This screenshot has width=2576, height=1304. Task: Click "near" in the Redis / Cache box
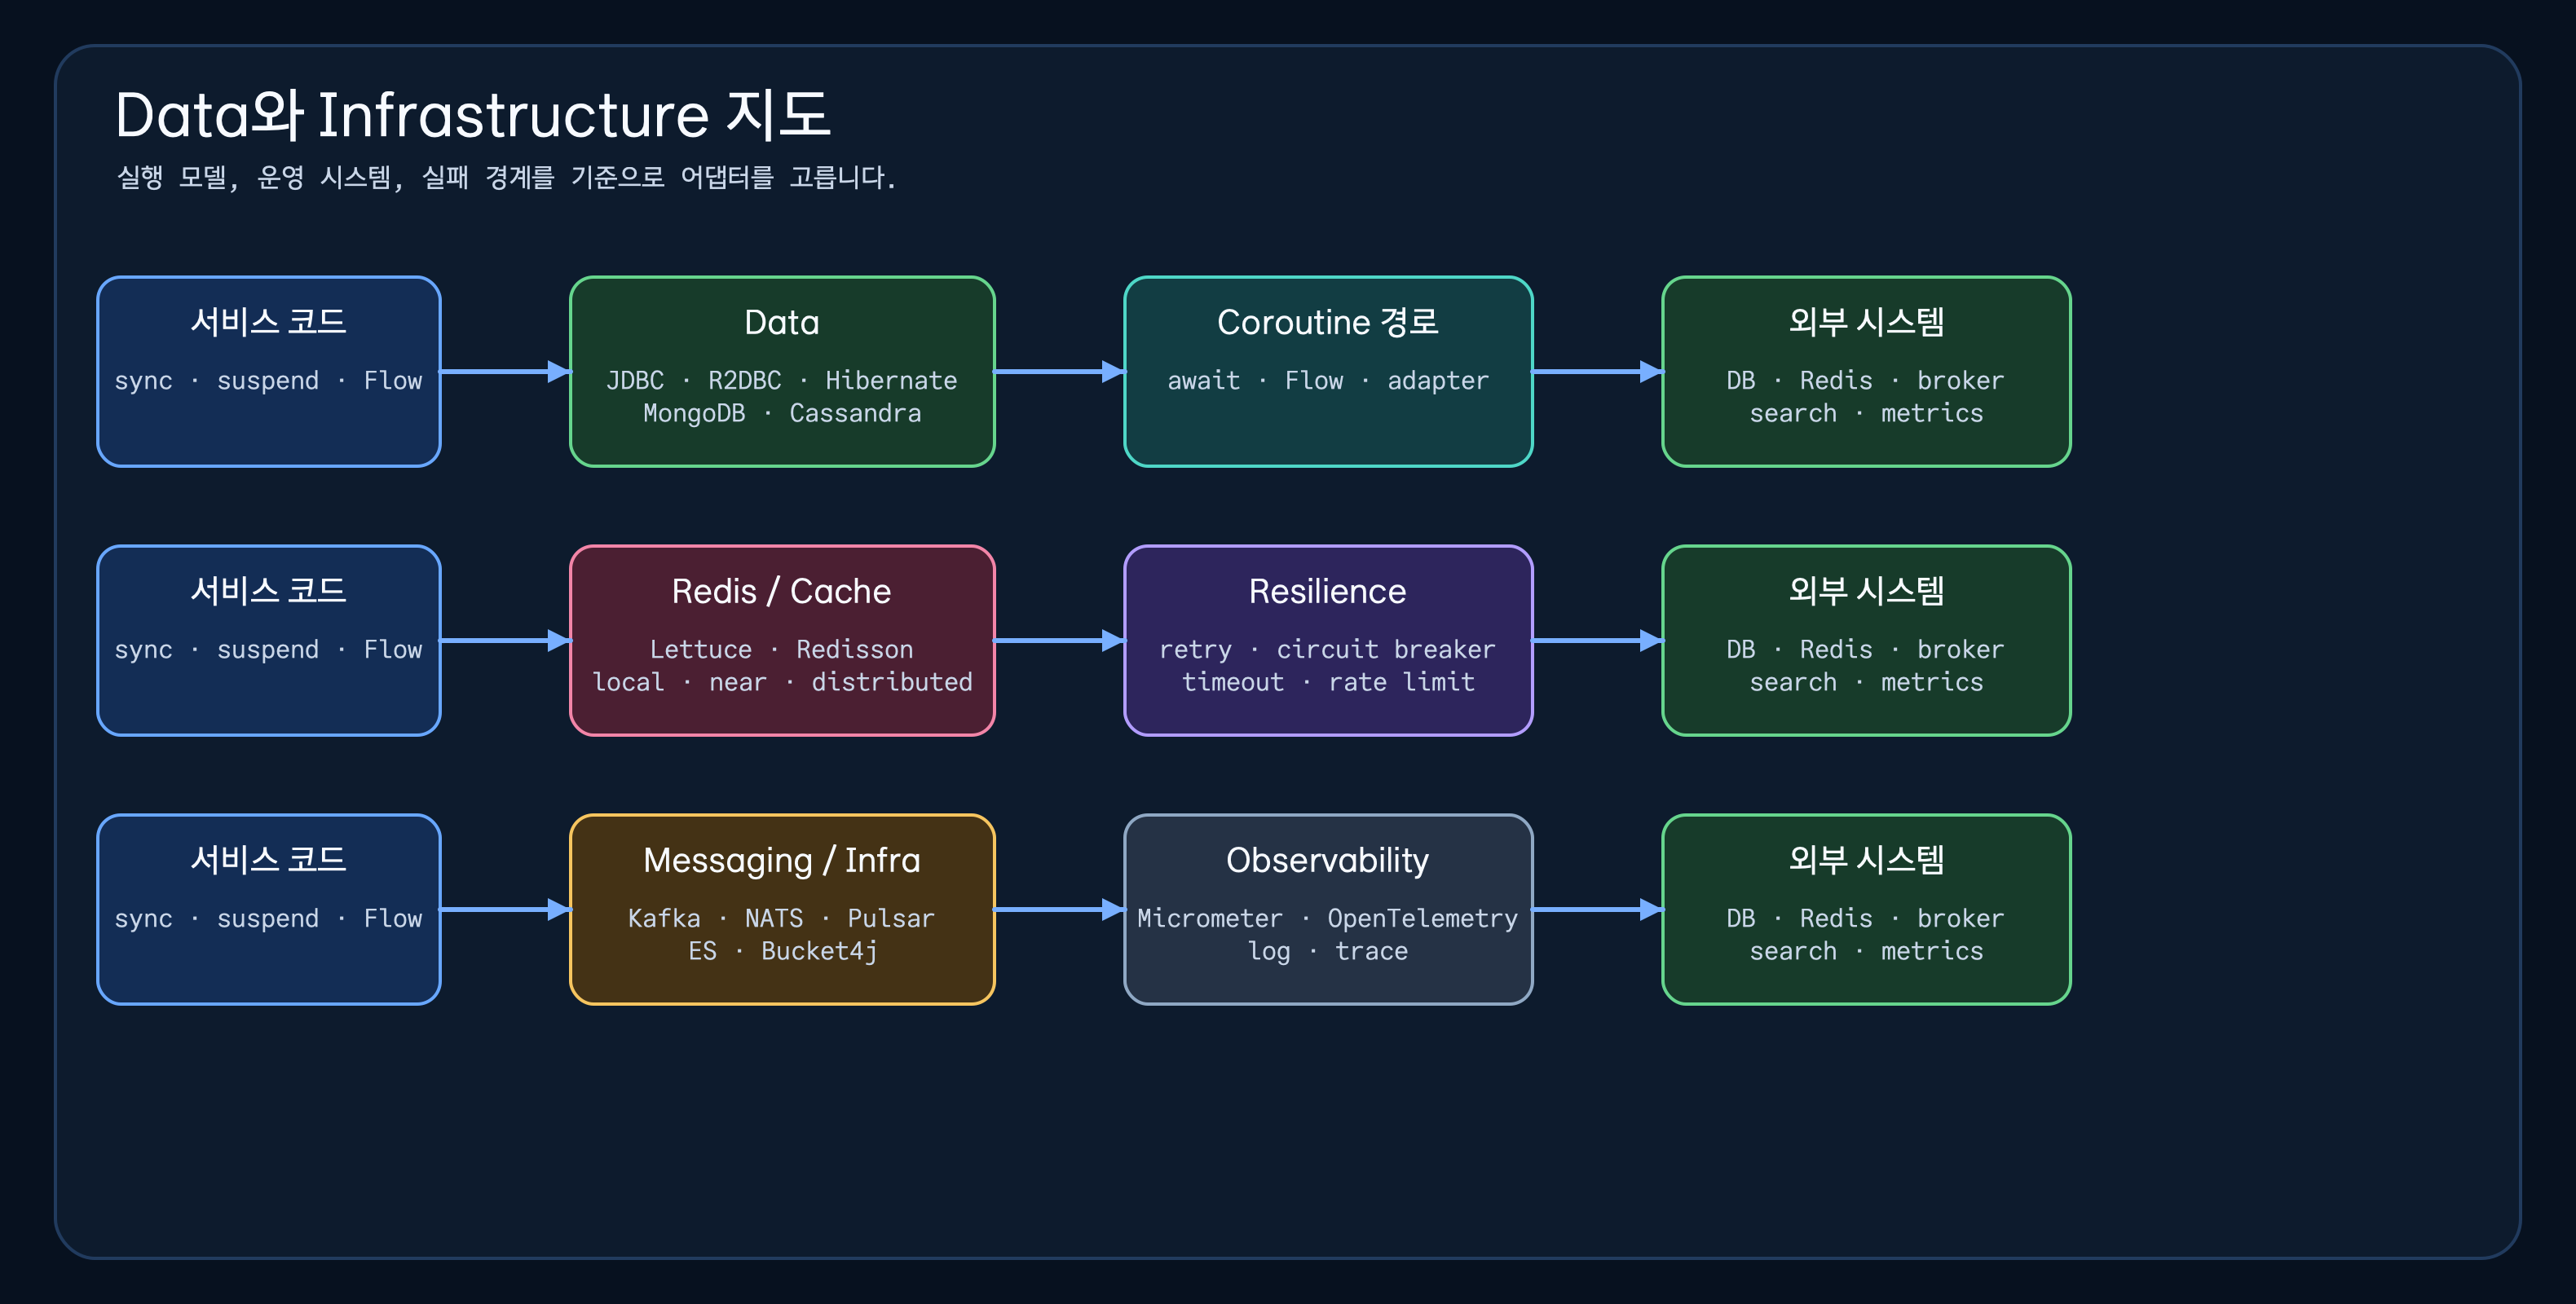click(738, 682)
